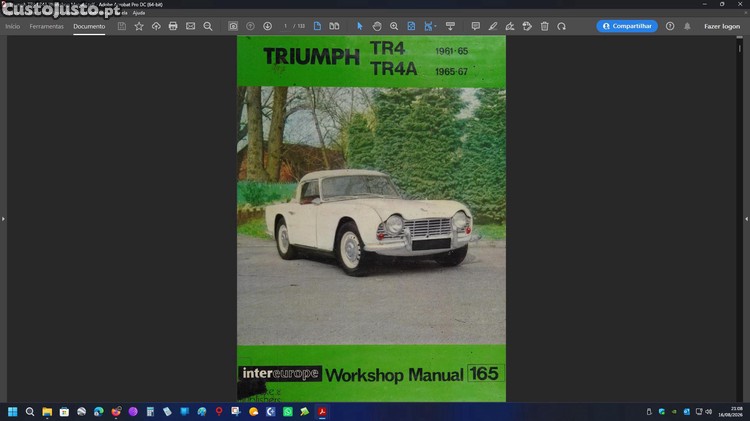Activate the hand pan tool

[377, 26]
